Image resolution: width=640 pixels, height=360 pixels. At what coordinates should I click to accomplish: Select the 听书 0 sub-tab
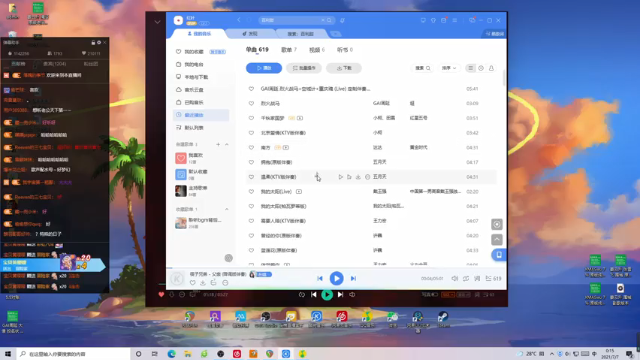344,50
